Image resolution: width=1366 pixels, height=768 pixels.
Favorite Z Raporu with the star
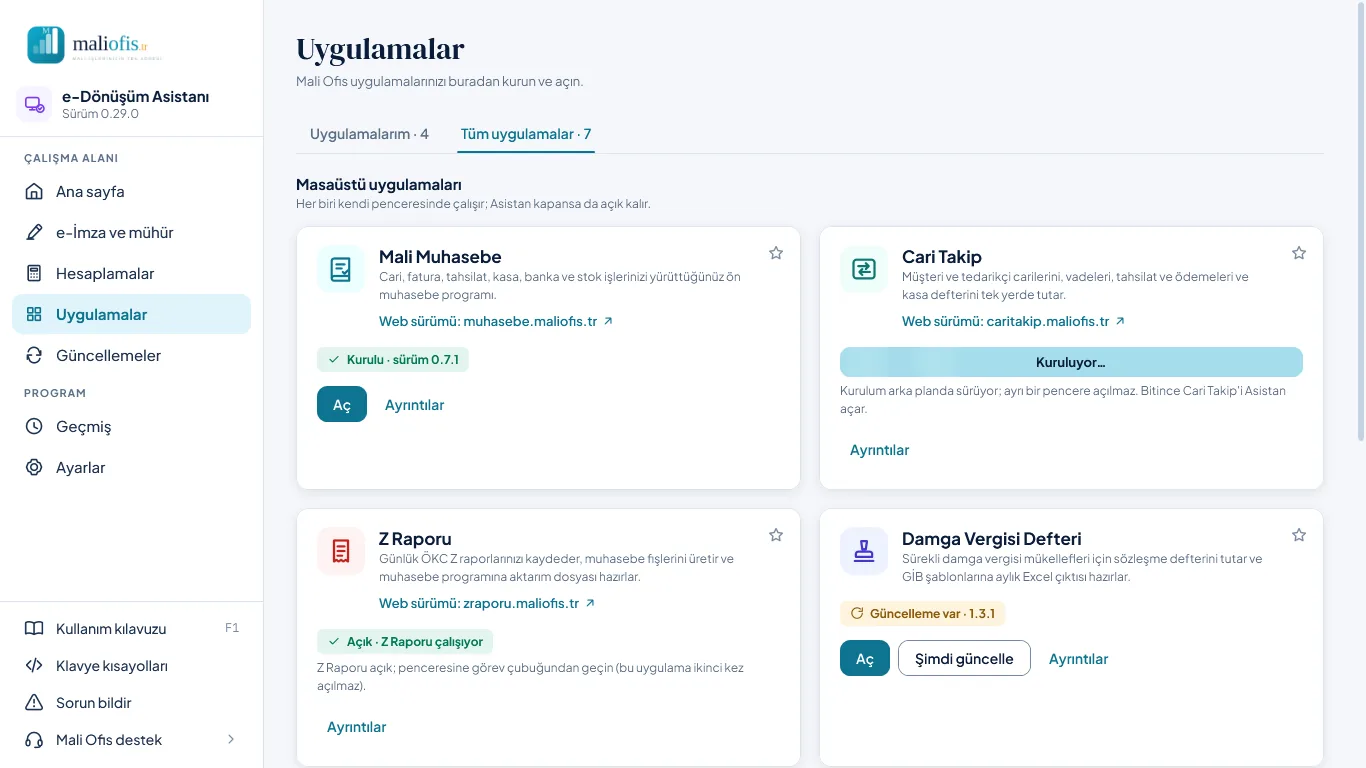(x=776, y=535)
